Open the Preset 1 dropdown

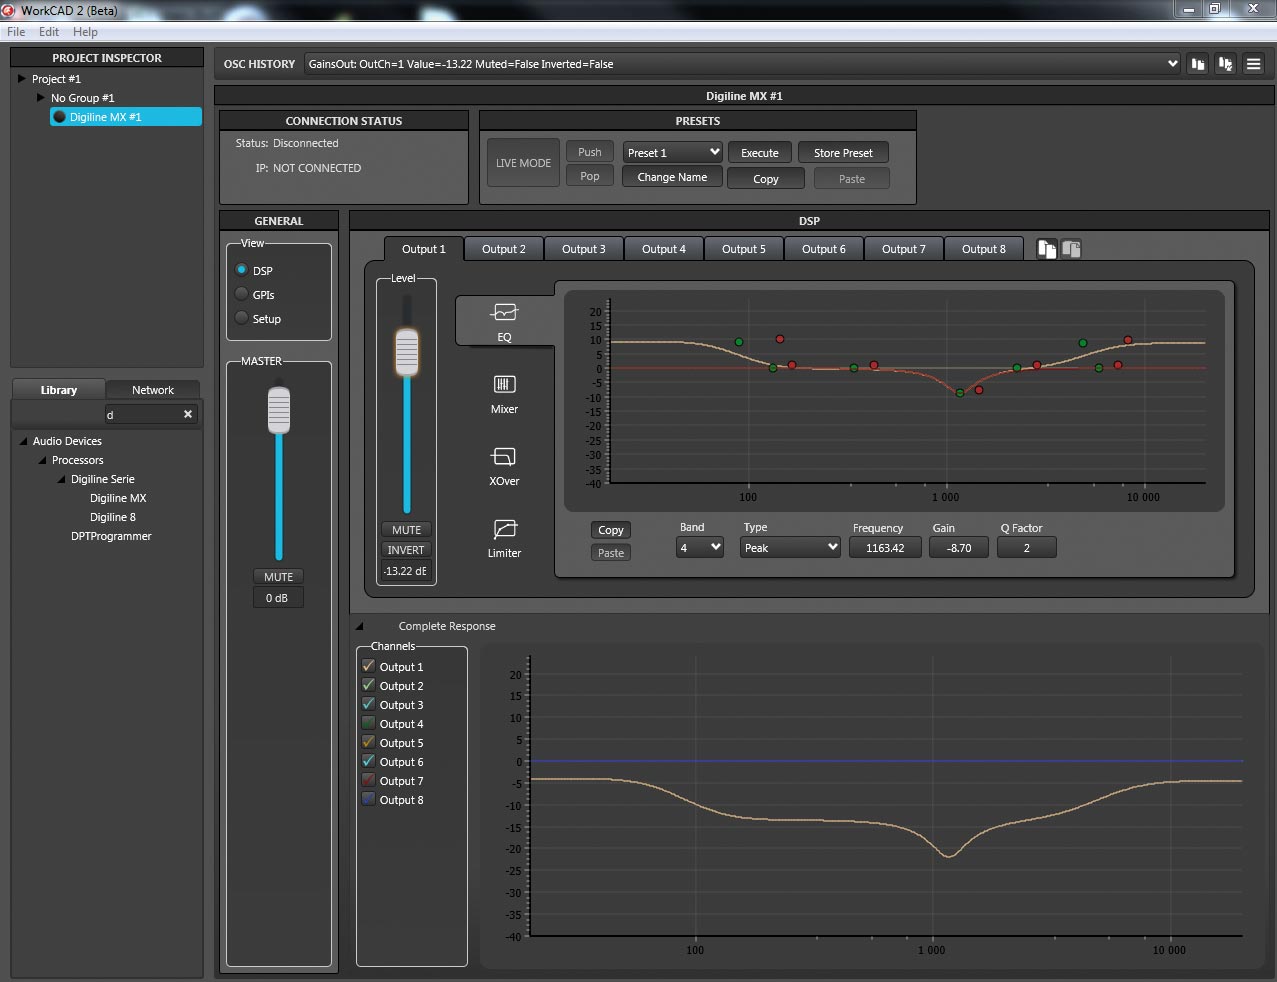click(673, 152)
